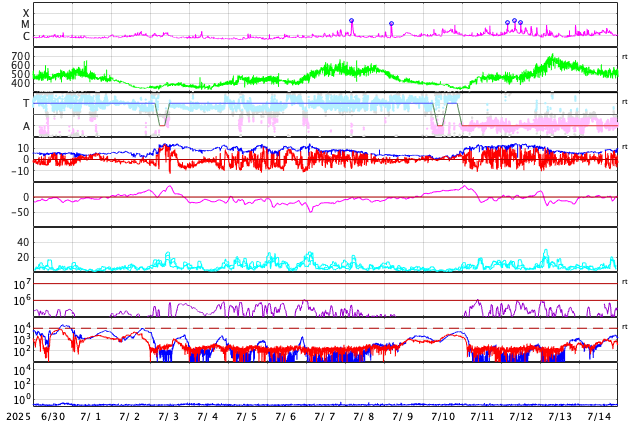Click the 7/11 date label
This screenshot has height=424, width=634.
482,417
